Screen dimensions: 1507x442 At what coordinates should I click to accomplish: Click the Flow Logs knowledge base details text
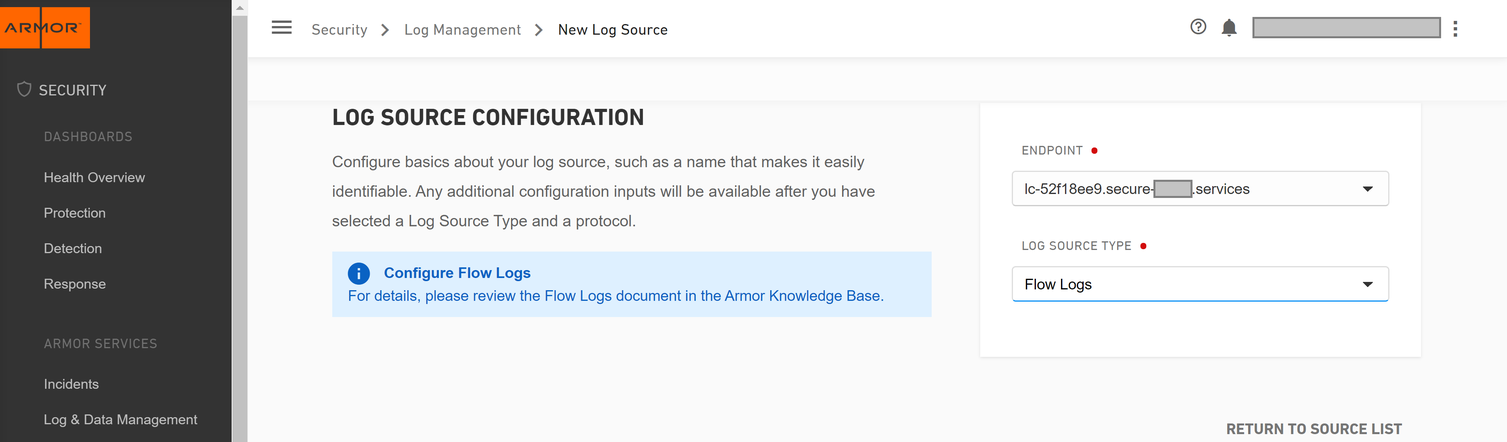click(616, 296)
